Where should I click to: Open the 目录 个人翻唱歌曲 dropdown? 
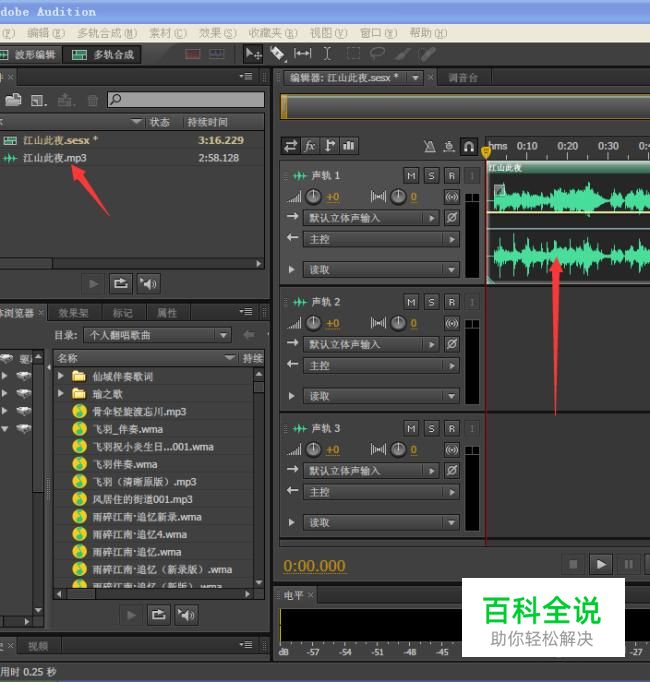pyautogui.click(x=157, y=335)
